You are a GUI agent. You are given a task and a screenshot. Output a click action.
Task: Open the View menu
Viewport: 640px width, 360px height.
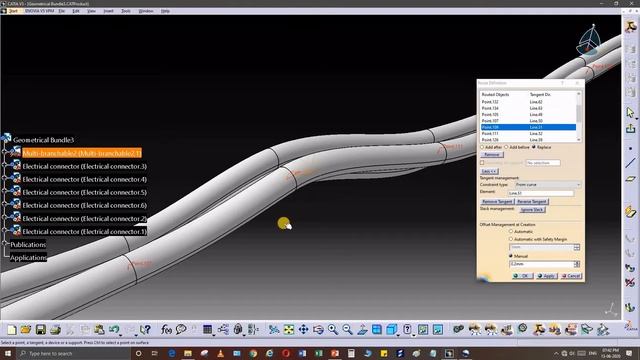point(91,11)
